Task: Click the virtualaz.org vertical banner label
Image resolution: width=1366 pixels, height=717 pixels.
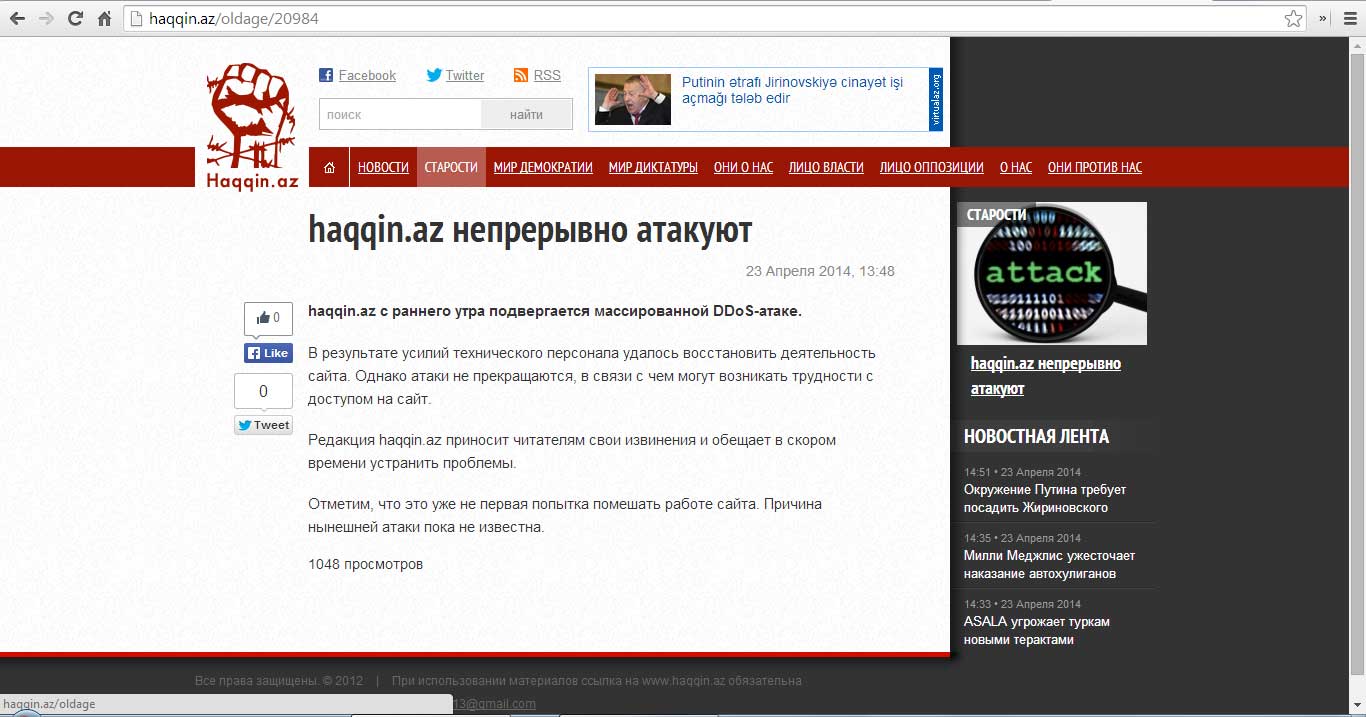Action: pos(936,99)
